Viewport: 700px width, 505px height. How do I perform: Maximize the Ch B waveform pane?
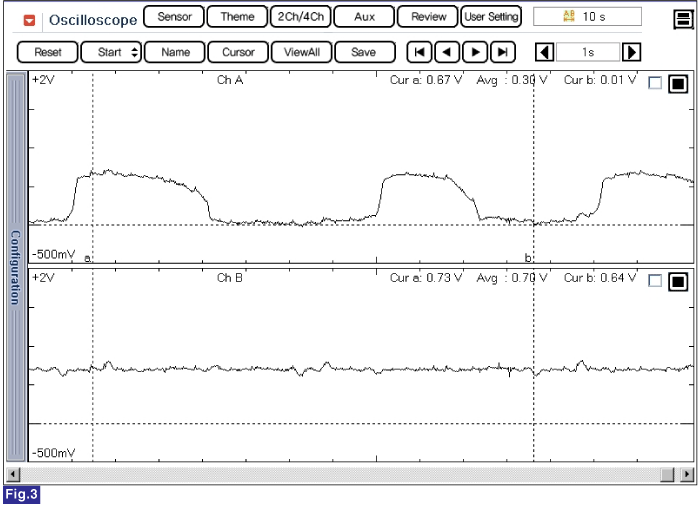click(x=678, y=282)
